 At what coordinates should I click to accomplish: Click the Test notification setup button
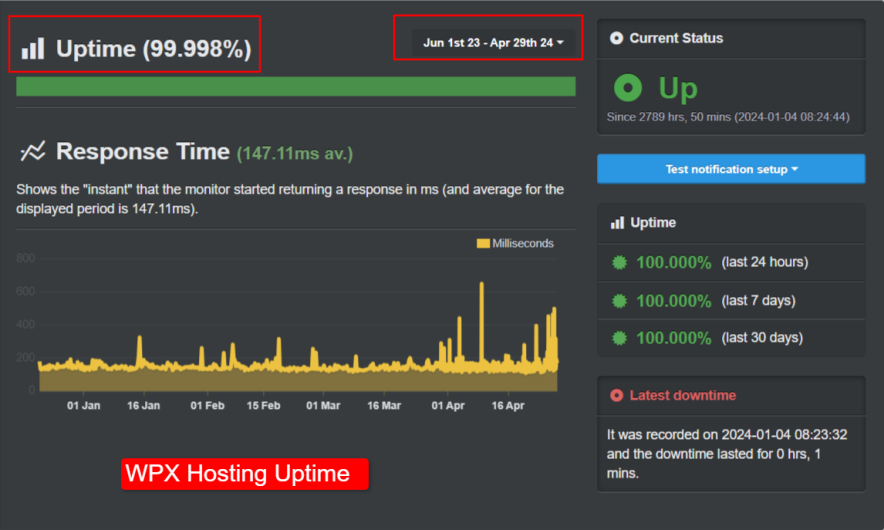[x=731, y=169]
